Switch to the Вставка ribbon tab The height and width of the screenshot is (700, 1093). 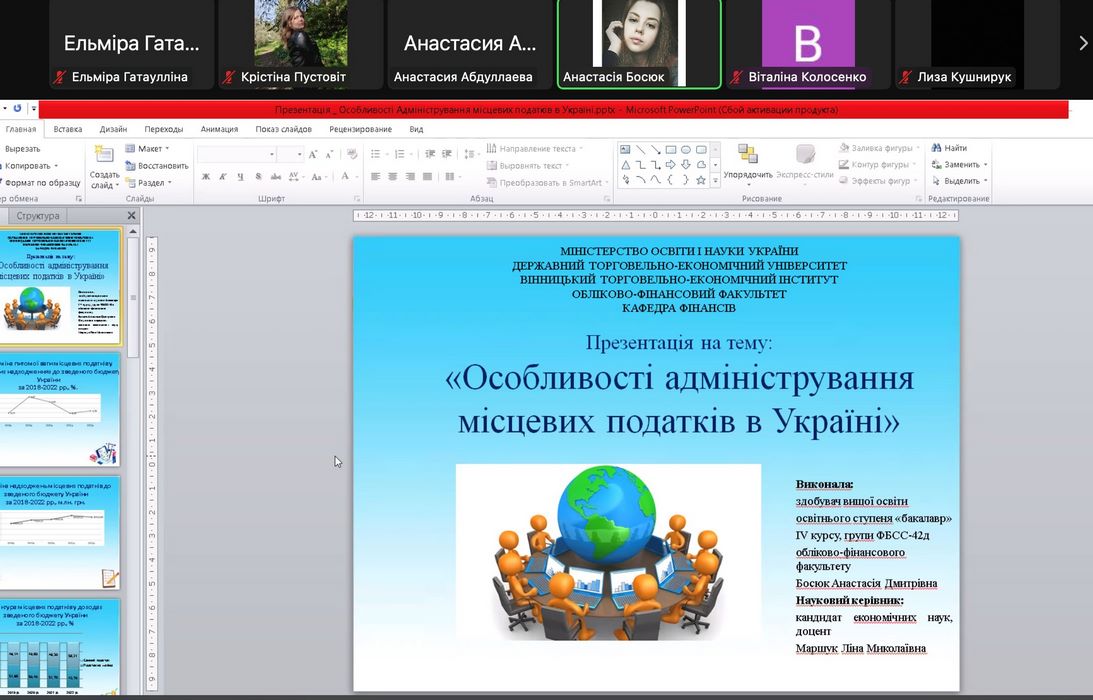pos(68,129)
